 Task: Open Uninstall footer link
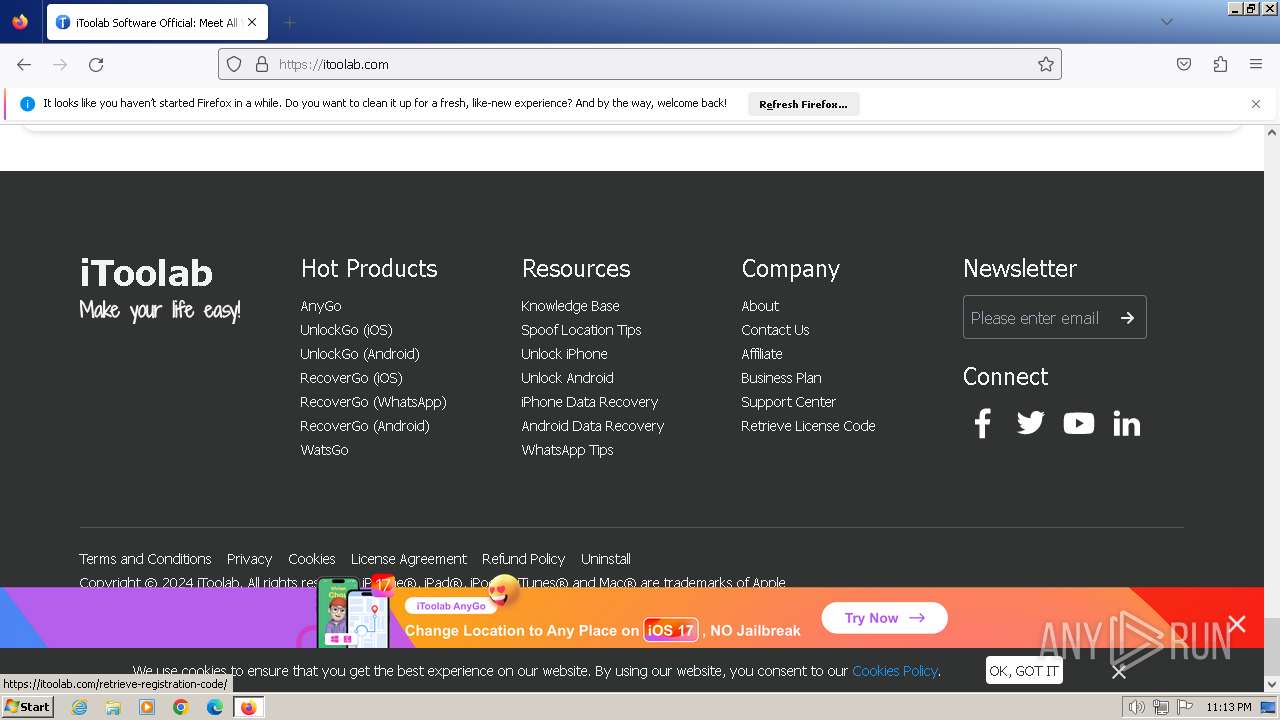pyautogui.click(x=606, y=559)
